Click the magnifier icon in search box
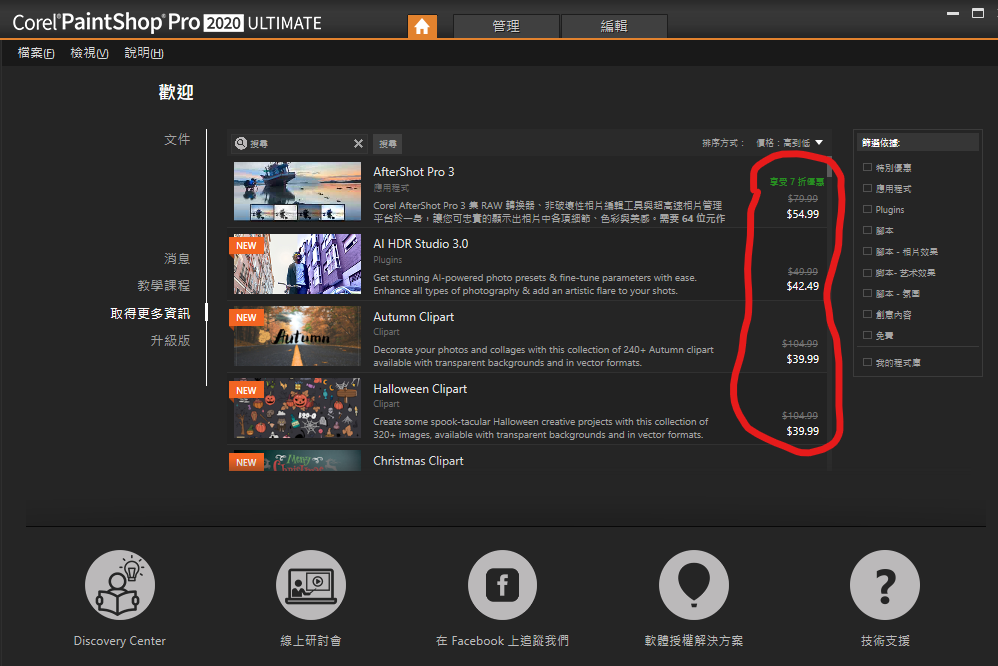This screenshot has height=666, width=998. pyautogui.click(x=241, y=144)
